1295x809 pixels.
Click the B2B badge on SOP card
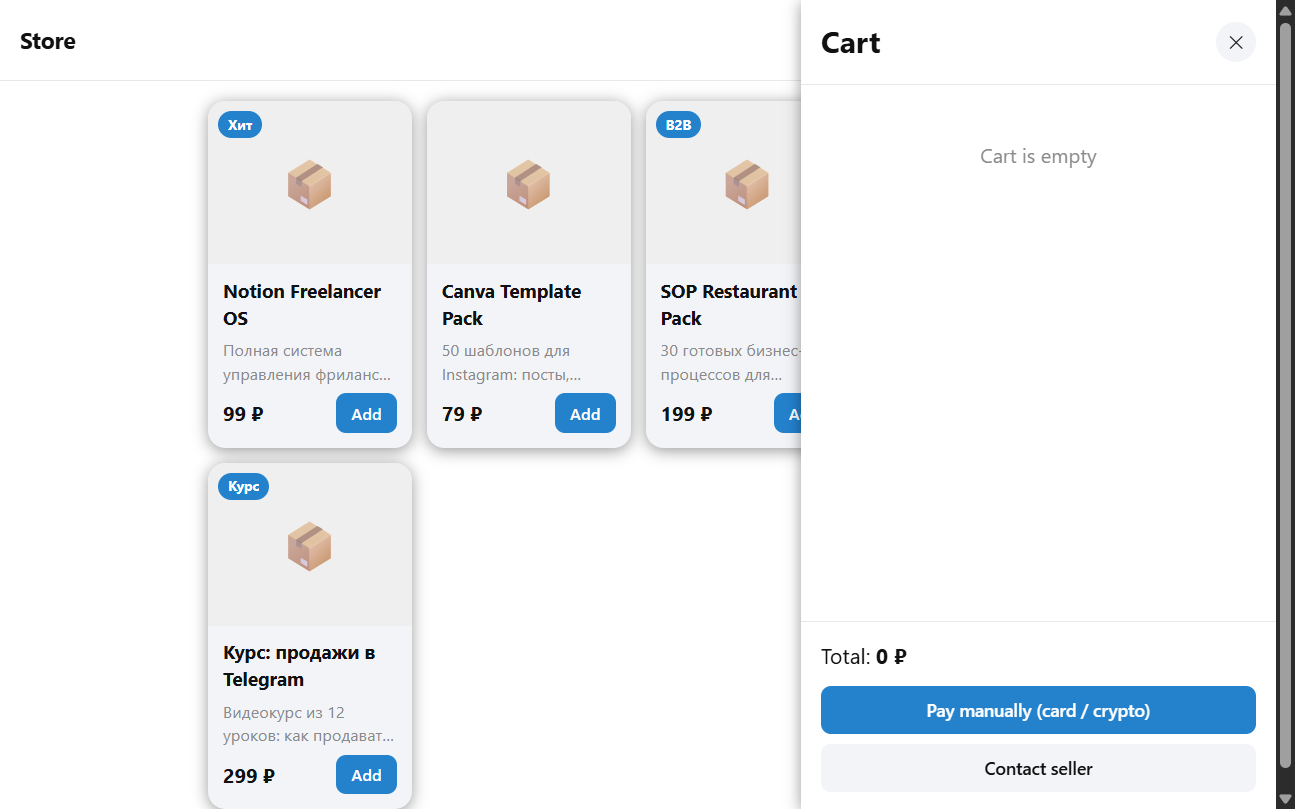[678, 125]
